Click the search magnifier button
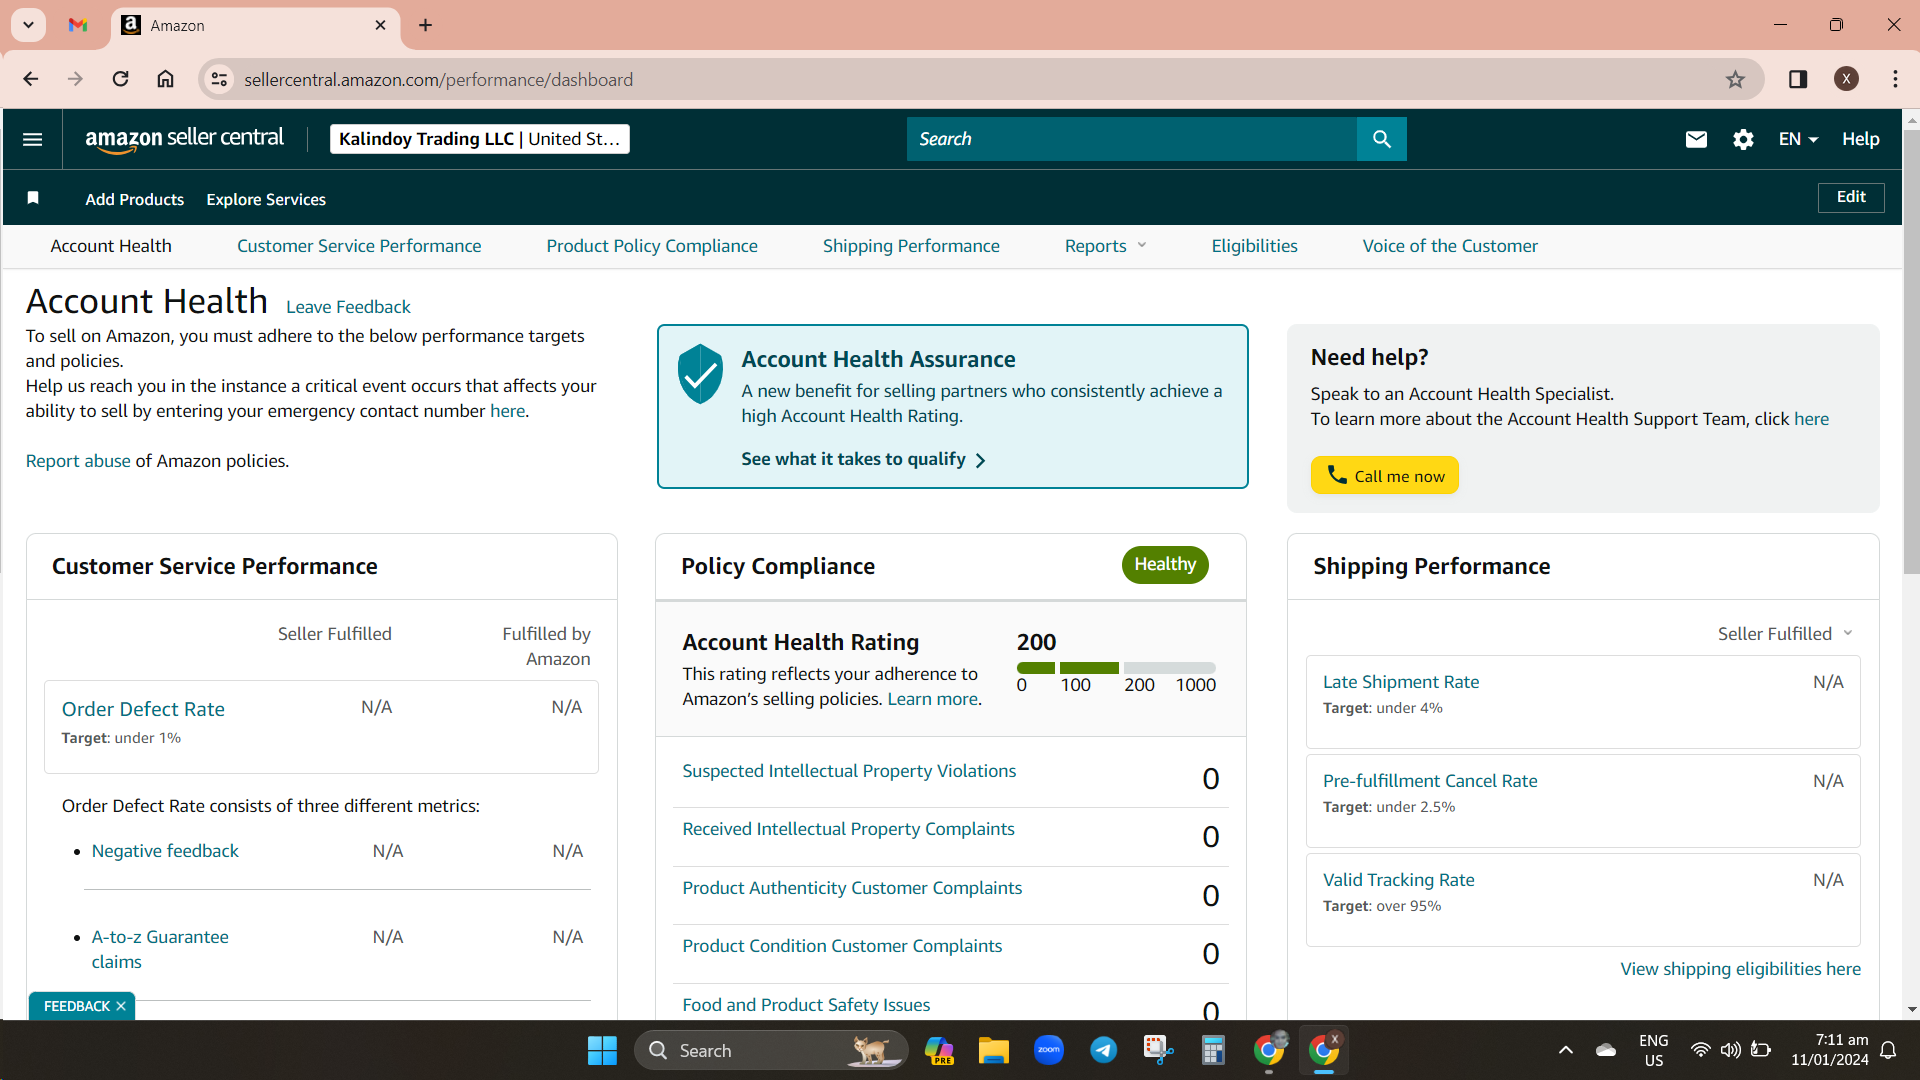This screenshot has width=1920, height=1080. (x=1381, y=139)
